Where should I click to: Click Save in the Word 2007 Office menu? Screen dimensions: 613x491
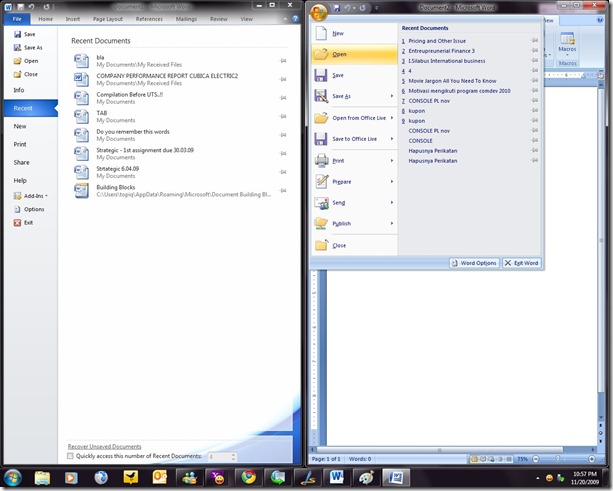tap(355, 75)
